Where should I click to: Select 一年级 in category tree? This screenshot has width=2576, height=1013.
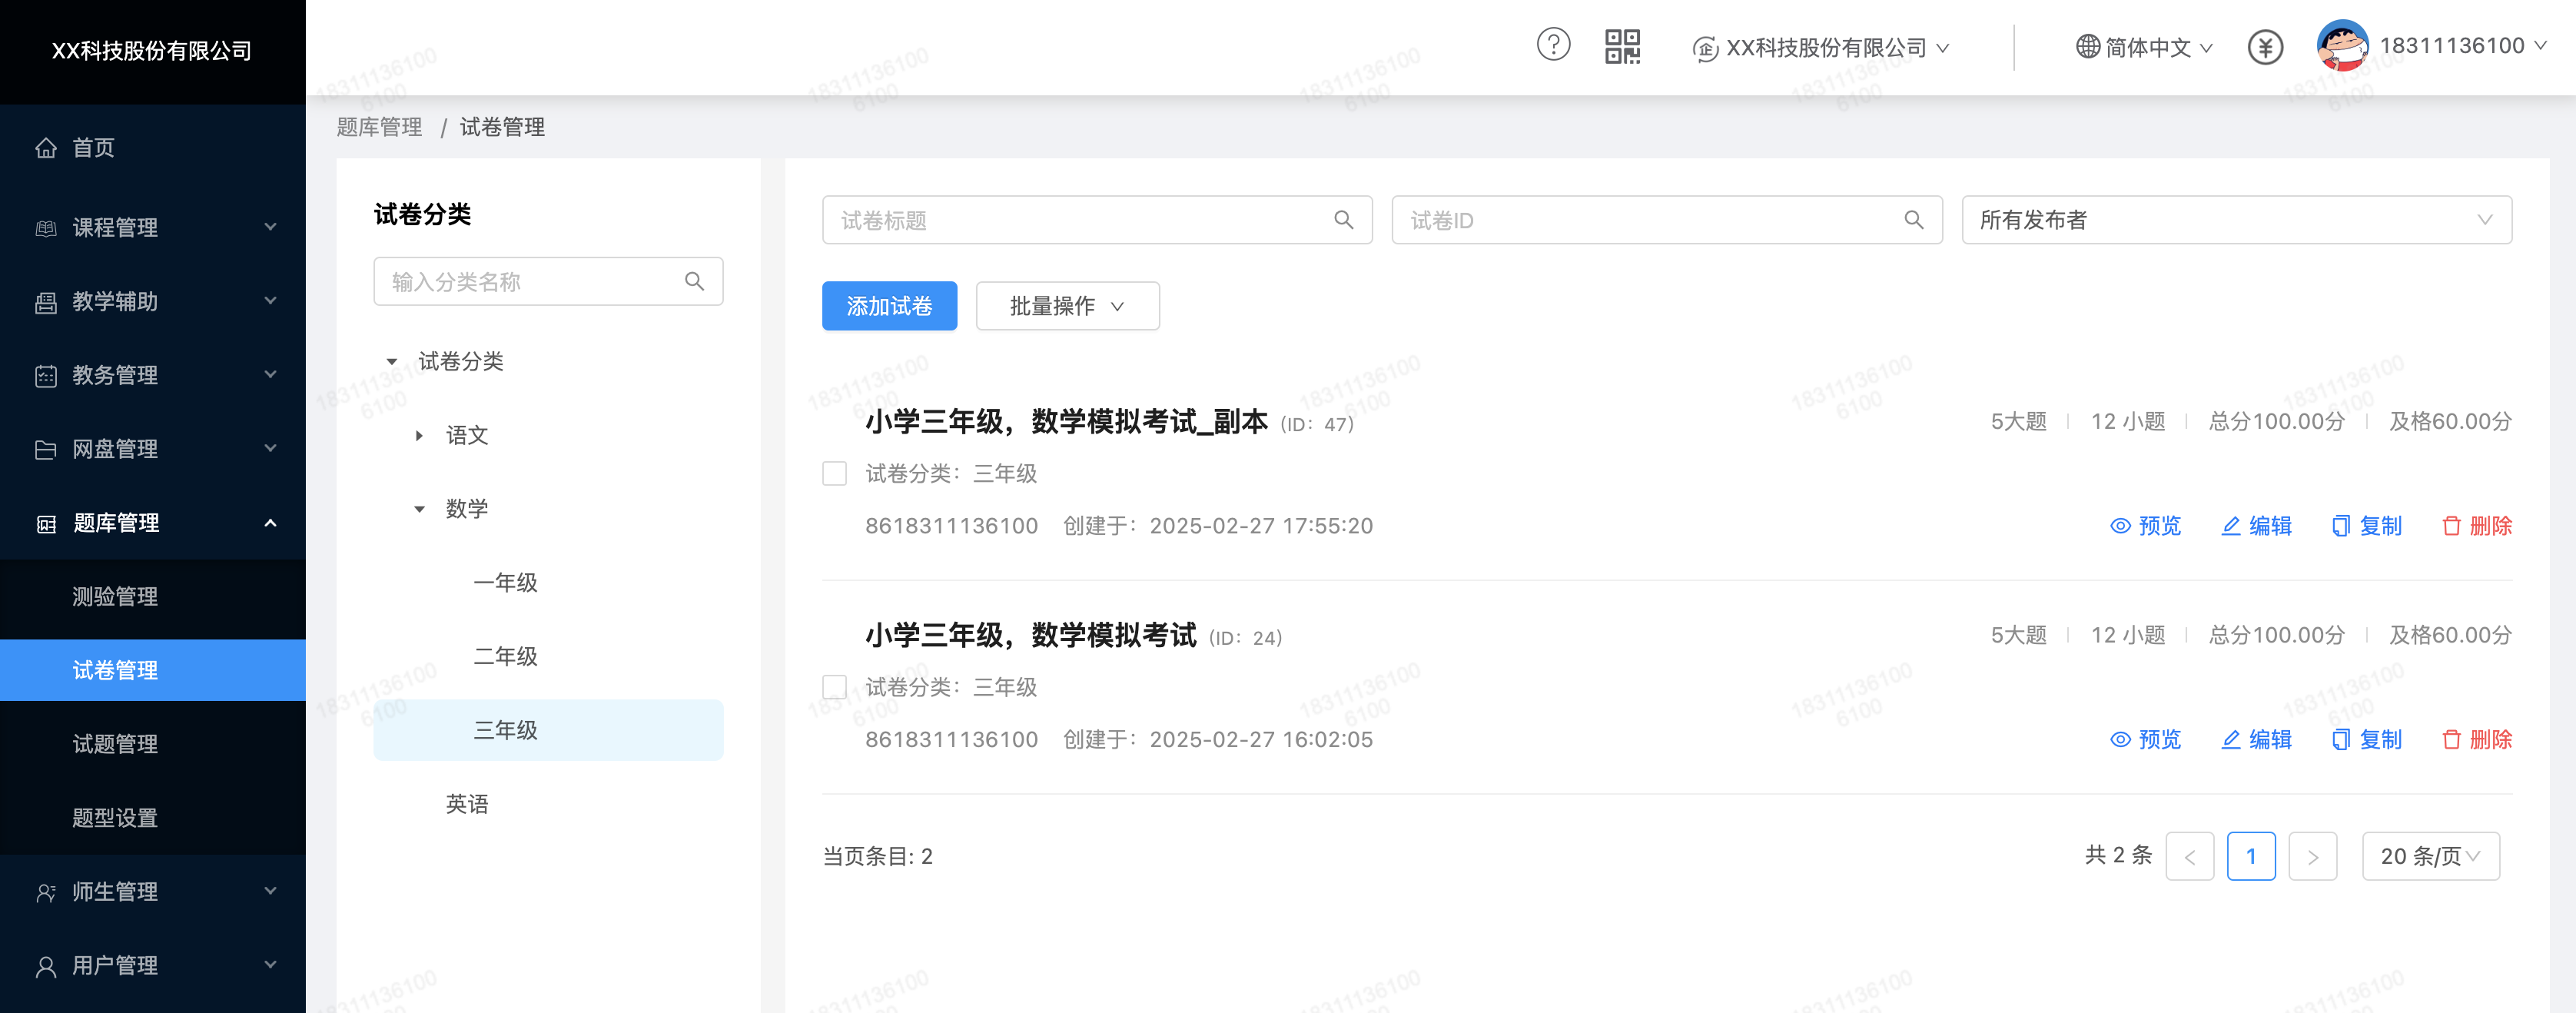505,583
